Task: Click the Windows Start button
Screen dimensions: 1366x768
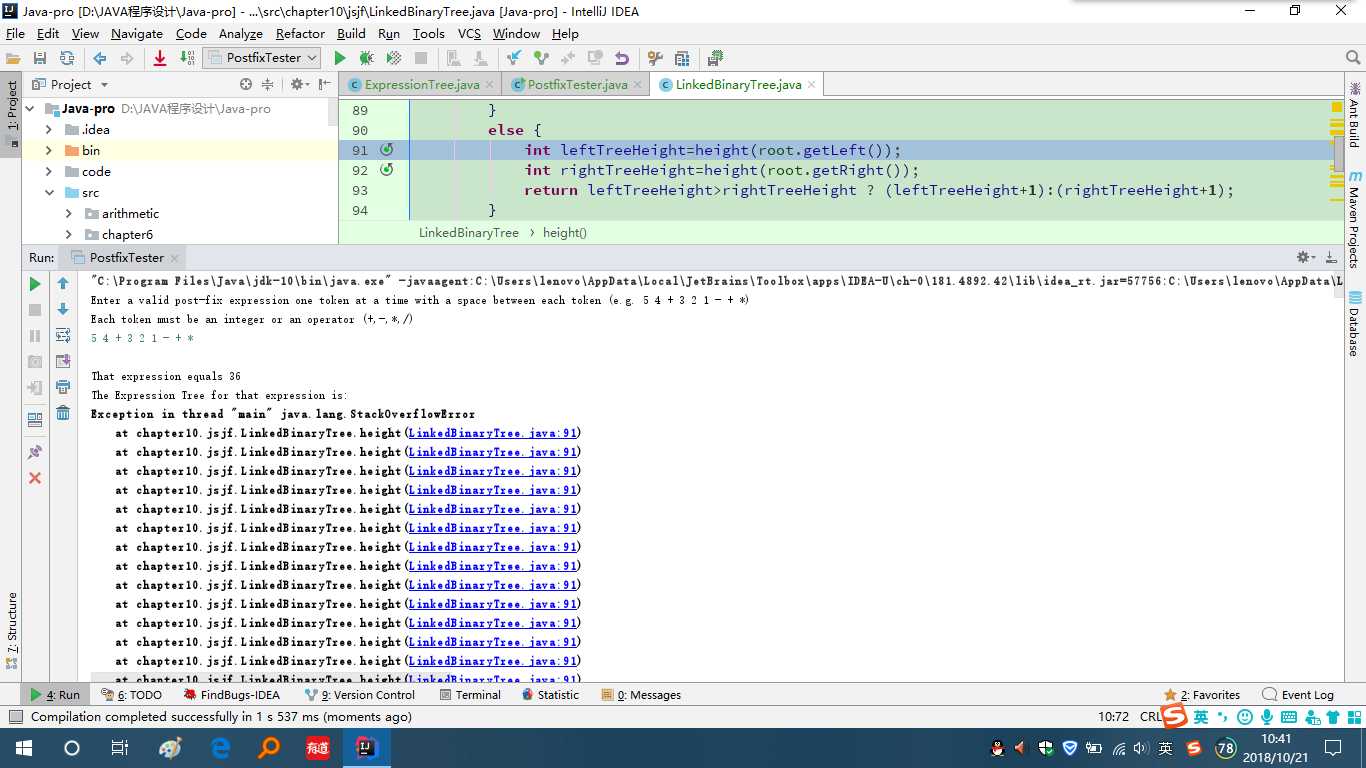Action: click(23, 748)
